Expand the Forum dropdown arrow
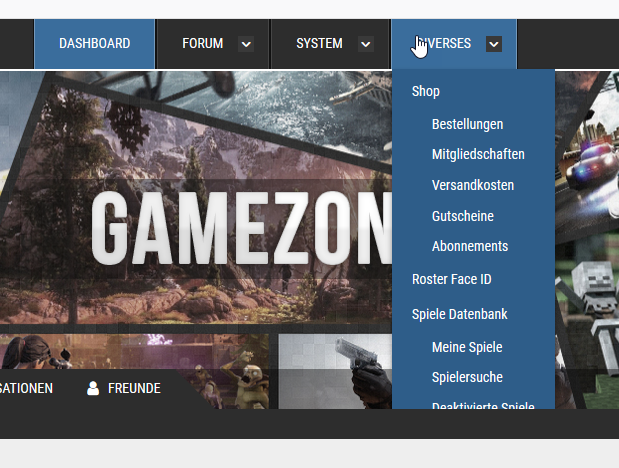This screenshot has width=619, height=468. point(246,44)
